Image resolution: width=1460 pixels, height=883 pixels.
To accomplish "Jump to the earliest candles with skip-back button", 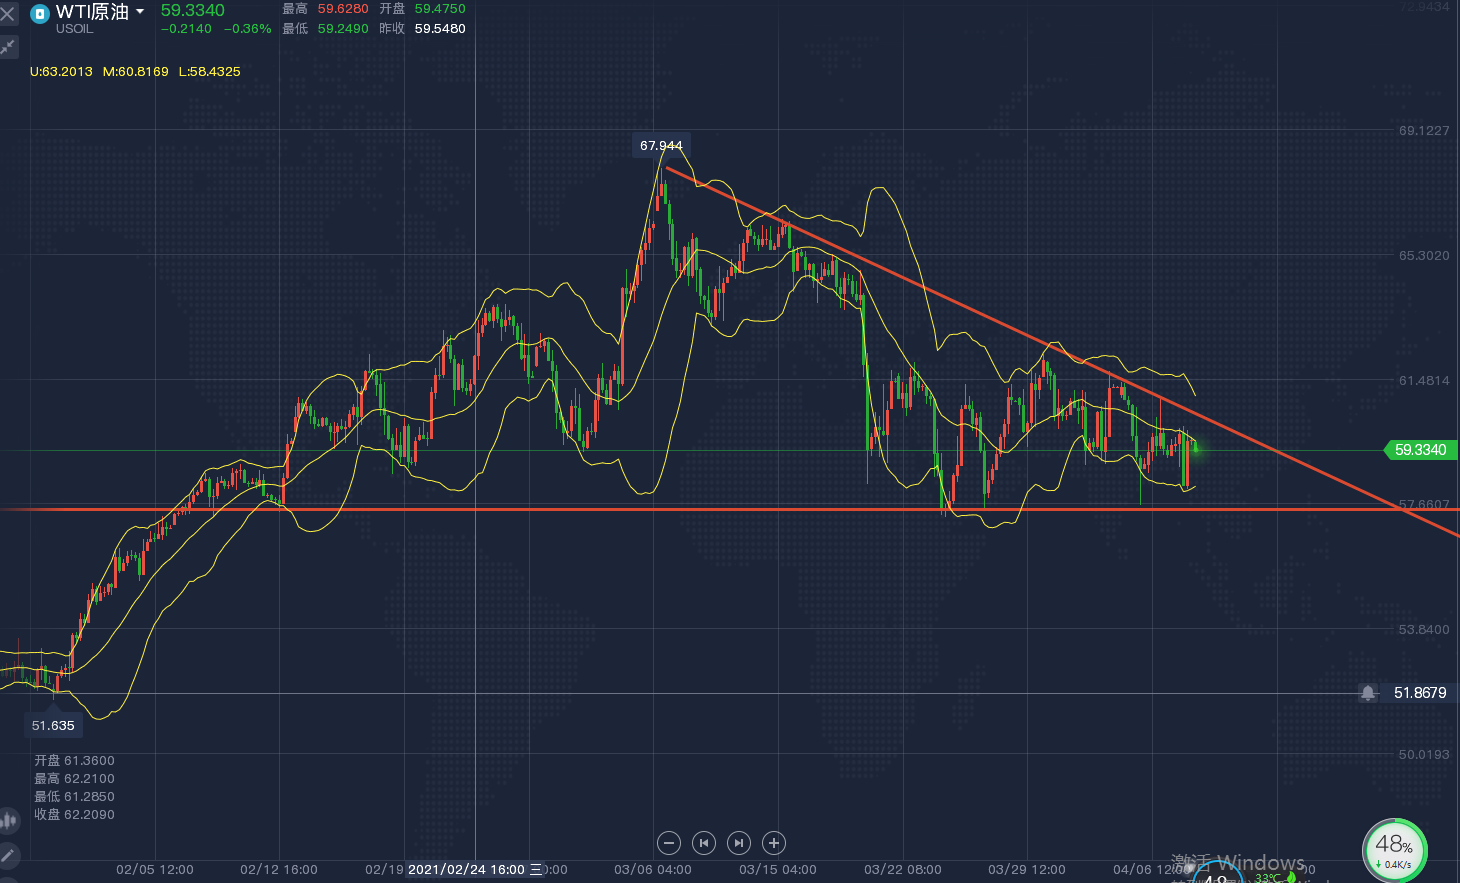I will point(704,843).
